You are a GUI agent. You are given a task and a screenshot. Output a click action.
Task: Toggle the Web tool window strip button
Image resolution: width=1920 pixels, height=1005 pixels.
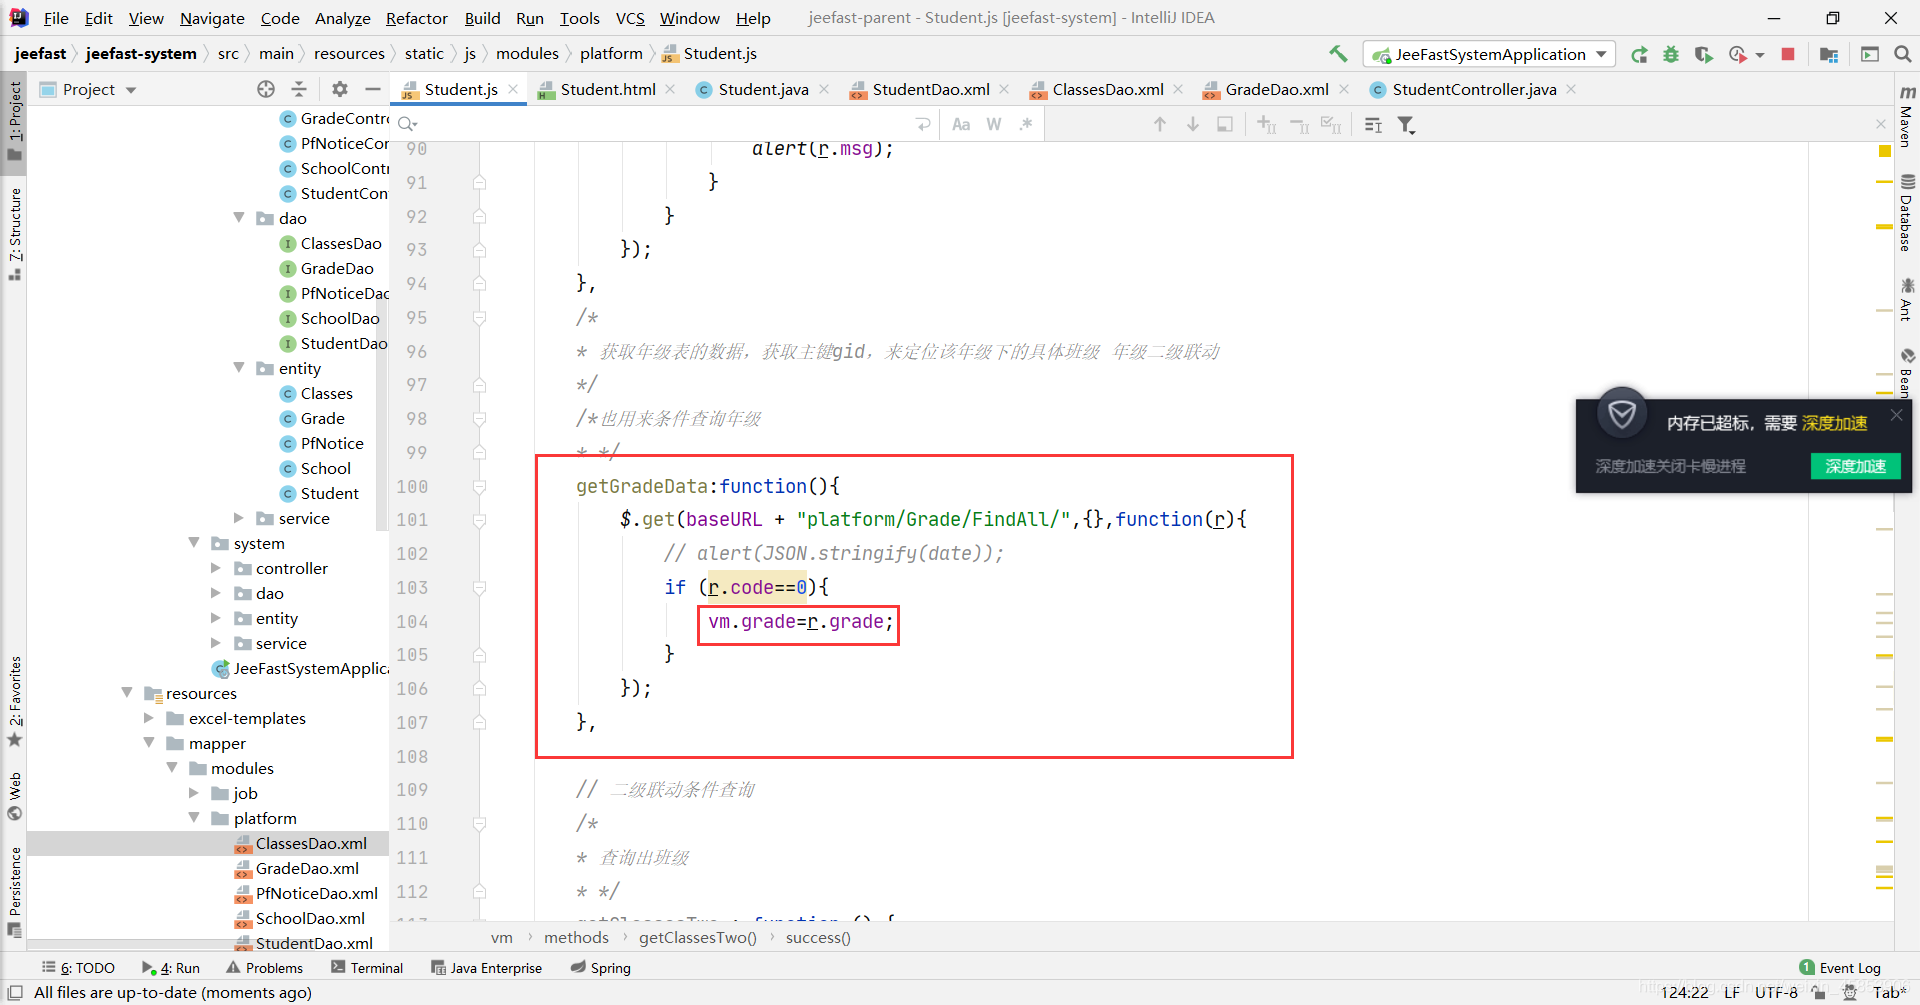click(14, 796)
